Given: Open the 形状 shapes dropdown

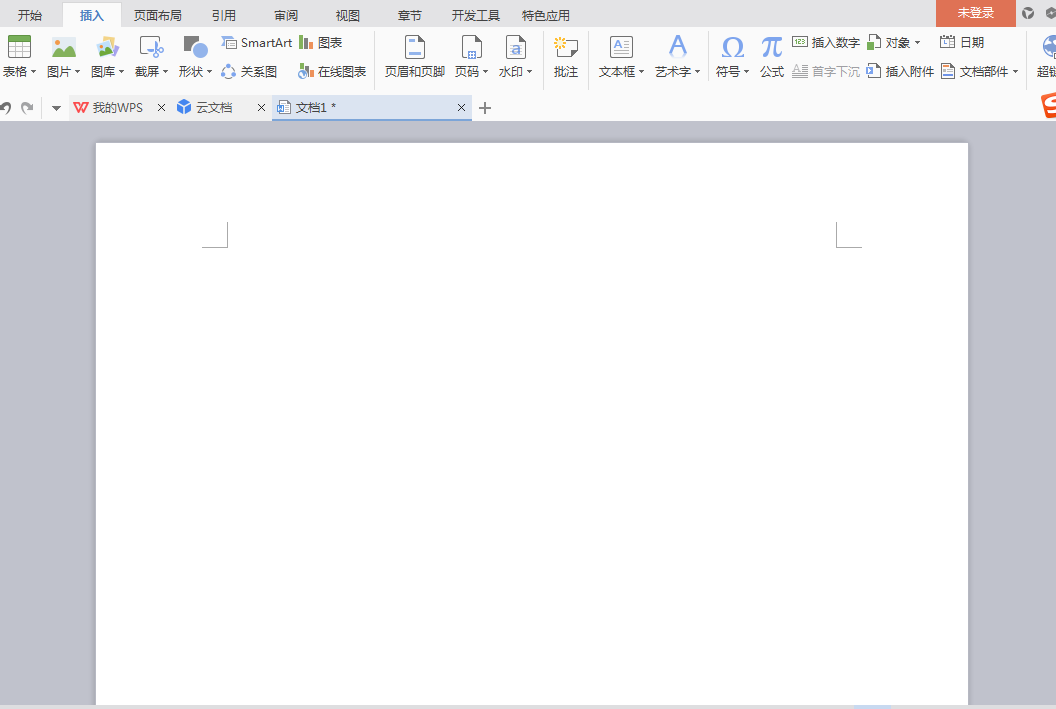Looking at the screenshot, I should (195, 72).
